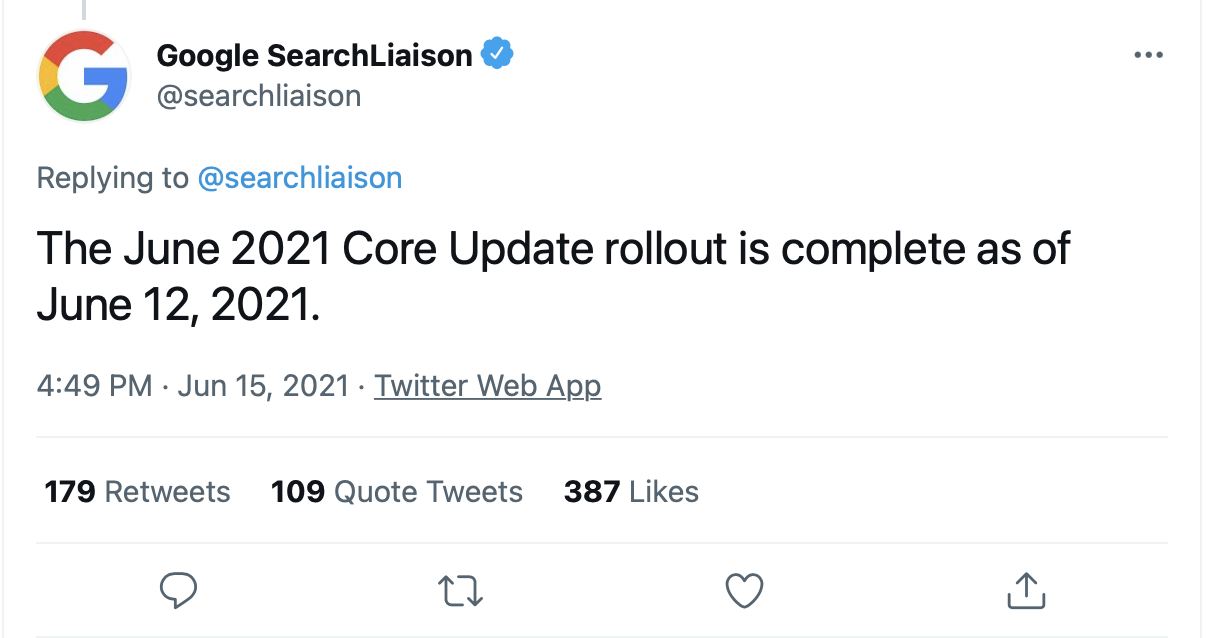View the 109 Quote Tweets list
The width and height of the screenshot is (1206, 638).
coord(397,491)
